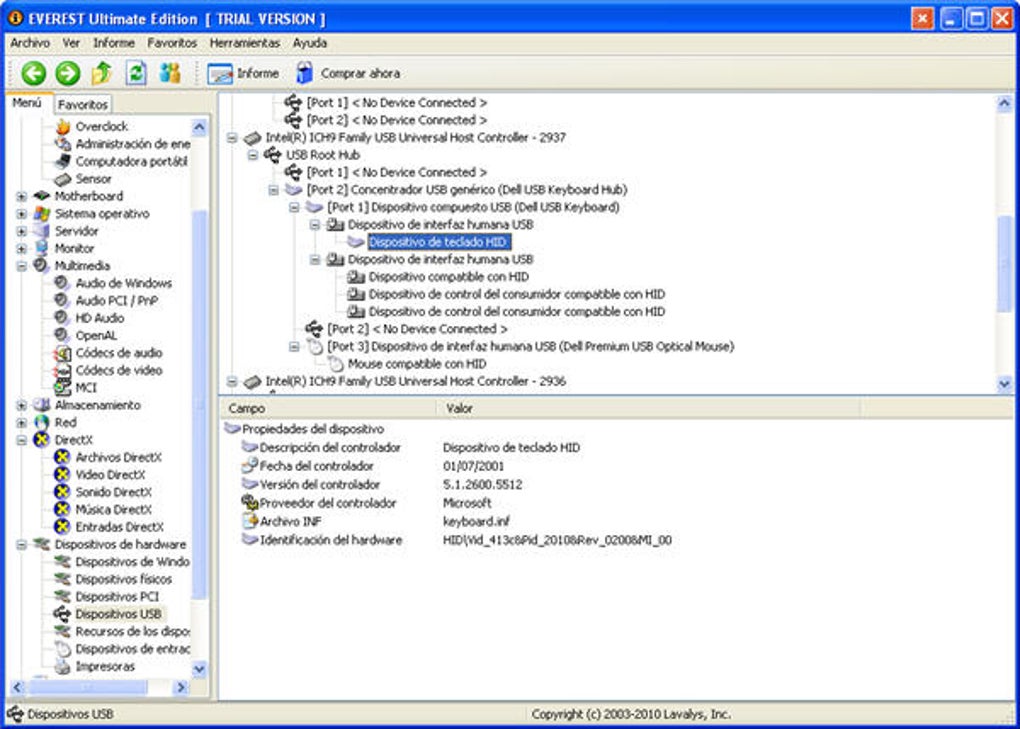Collapse the ICH9 USB Controller 2937 node
The width and height of the screenshot is (1020, 729).
pyautogui.click(x=232, y=138)
